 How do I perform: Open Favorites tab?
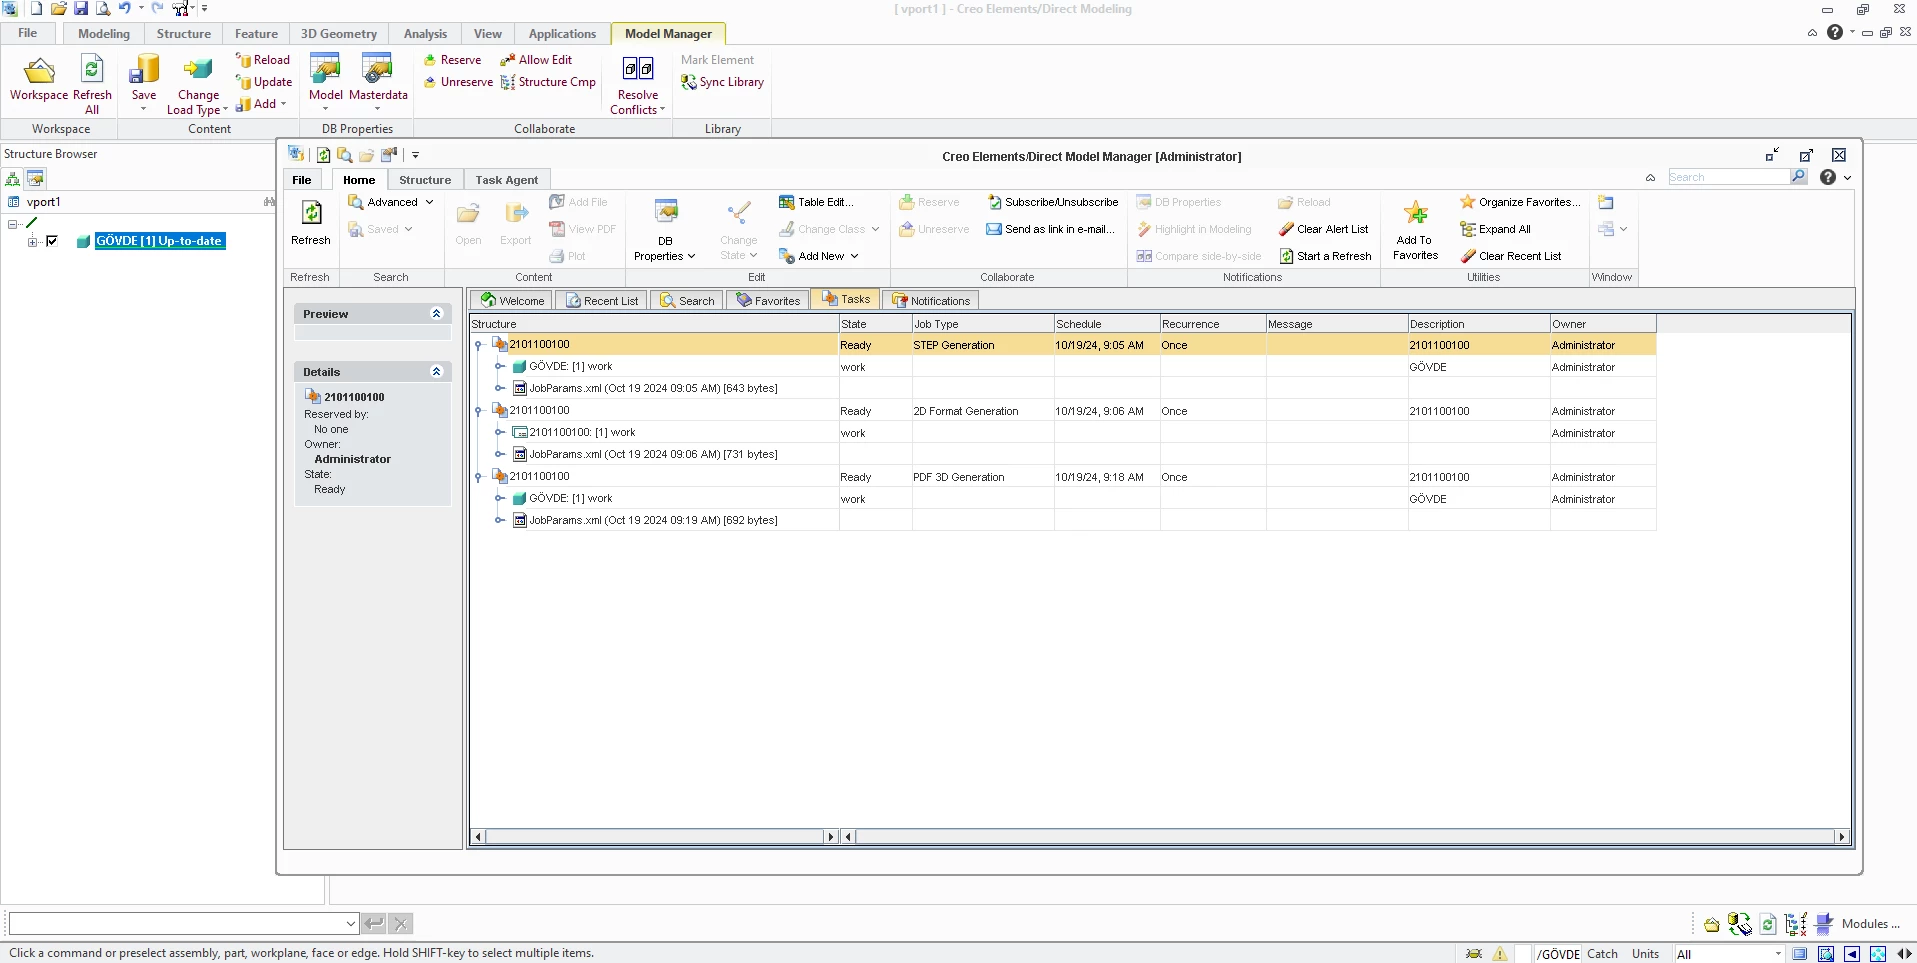[x=768, y=300]
